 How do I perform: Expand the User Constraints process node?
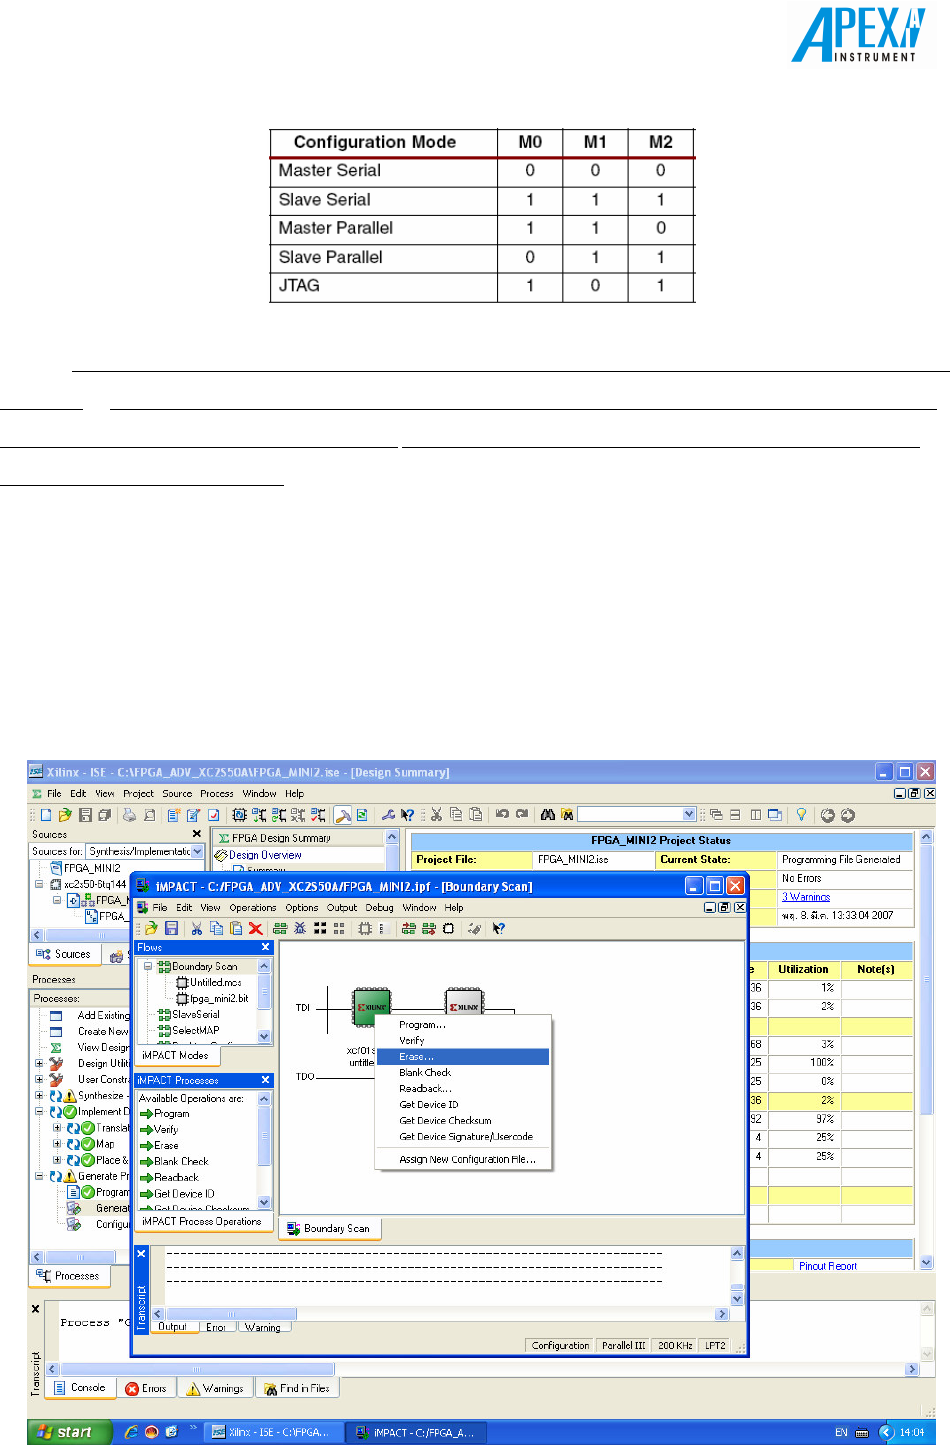(x=40, y=1080)
